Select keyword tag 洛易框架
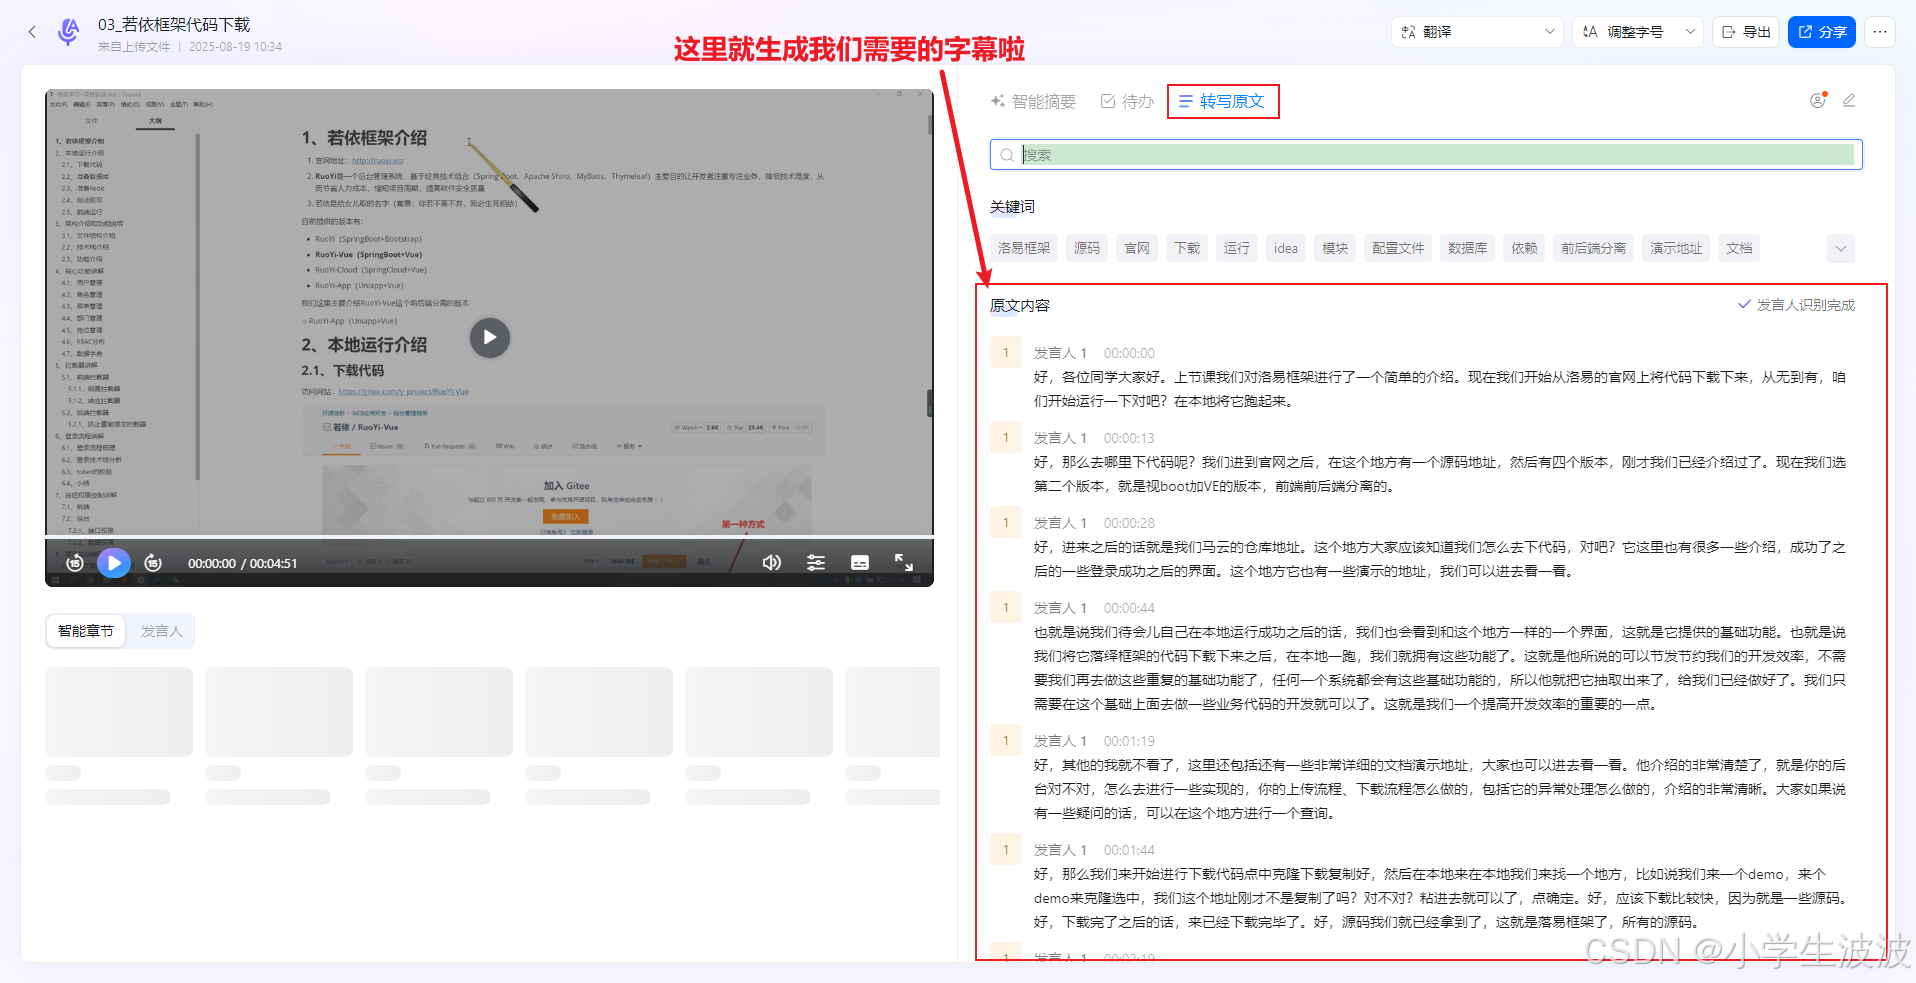1916x983 pixels. (1024, 248)
